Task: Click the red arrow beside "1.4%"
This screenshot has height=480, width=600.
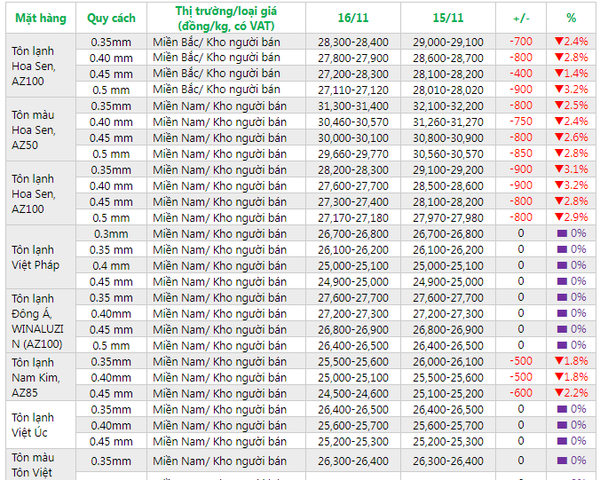Action: [x=559, y=73]
